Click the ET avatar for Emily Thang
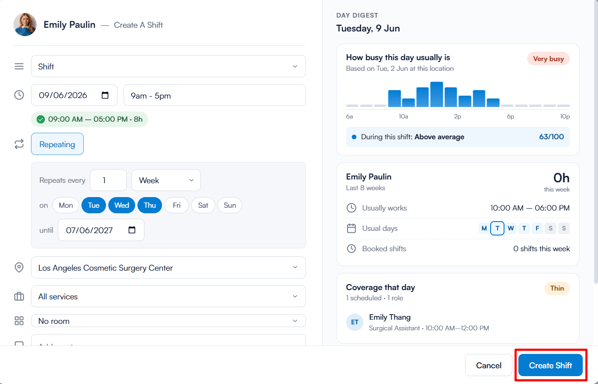This screenshot has height=384, width=598. (355, 322)
